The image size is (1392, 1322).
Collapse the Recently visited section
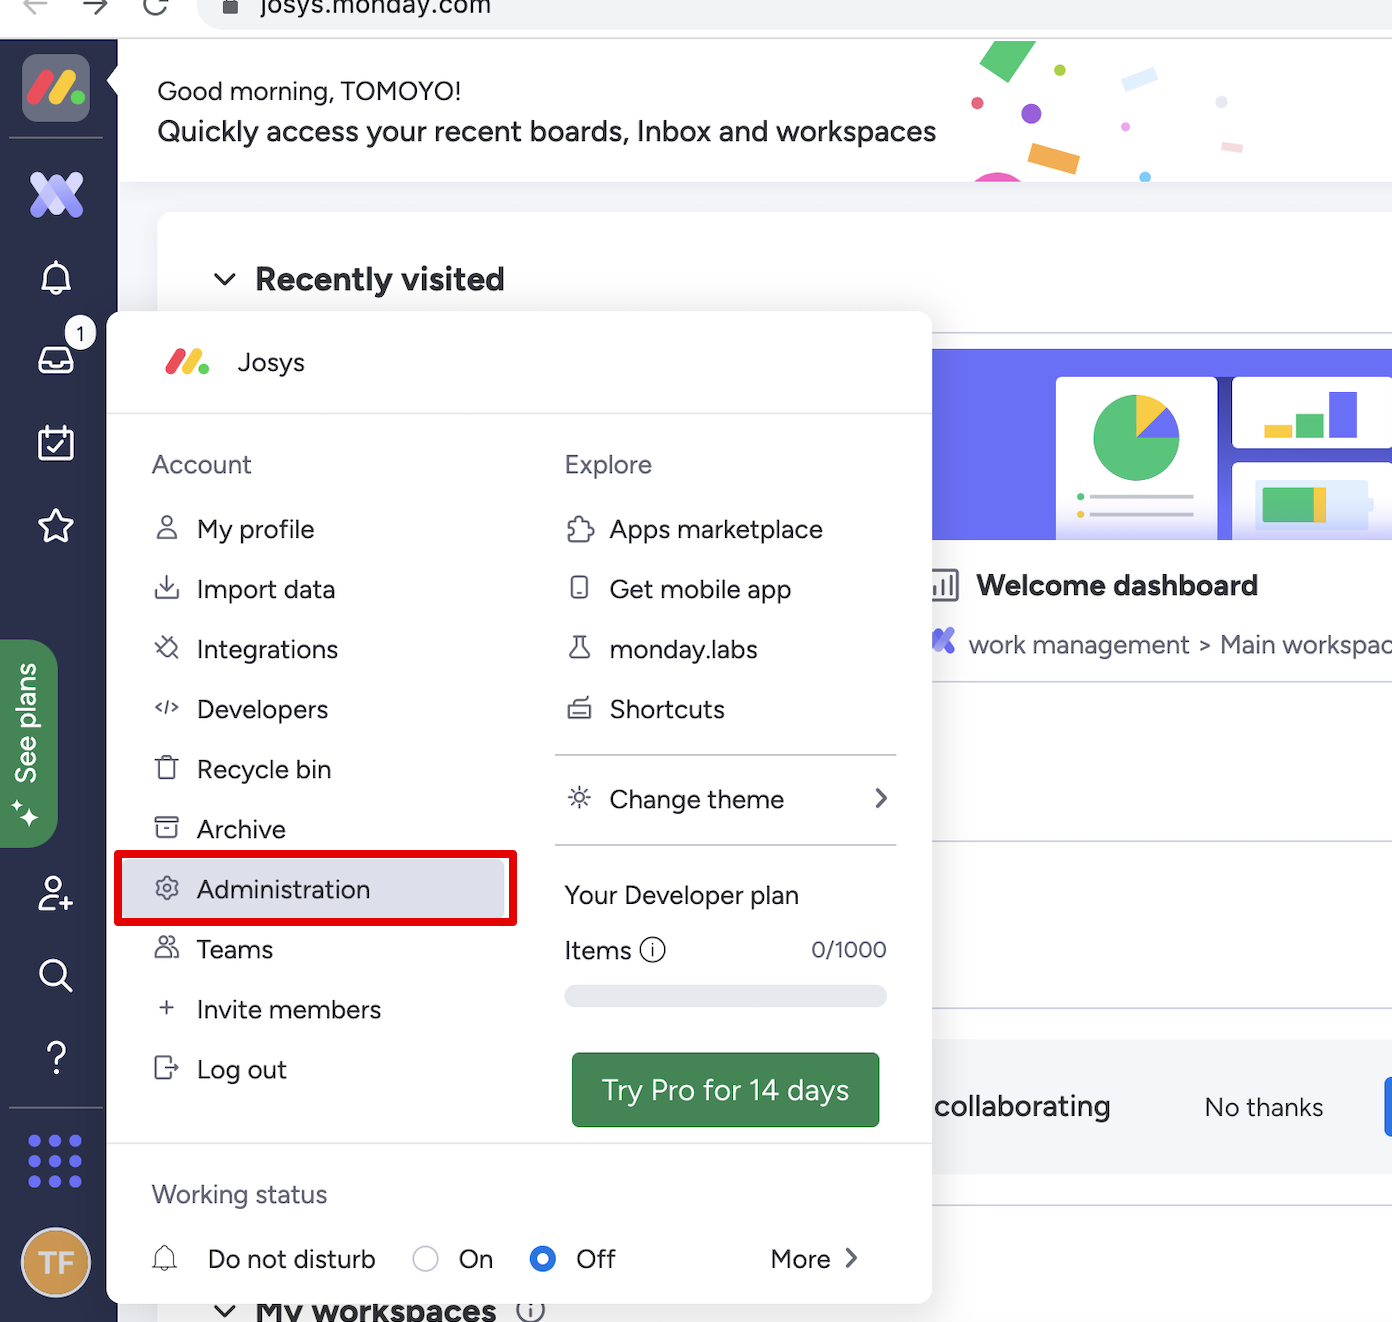coord(225,280)
